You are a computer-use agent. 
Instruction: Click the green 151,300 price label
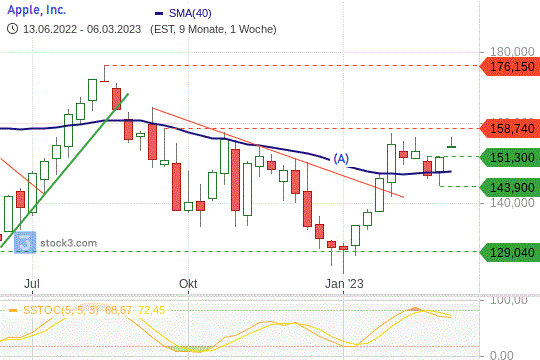(510, 157)
